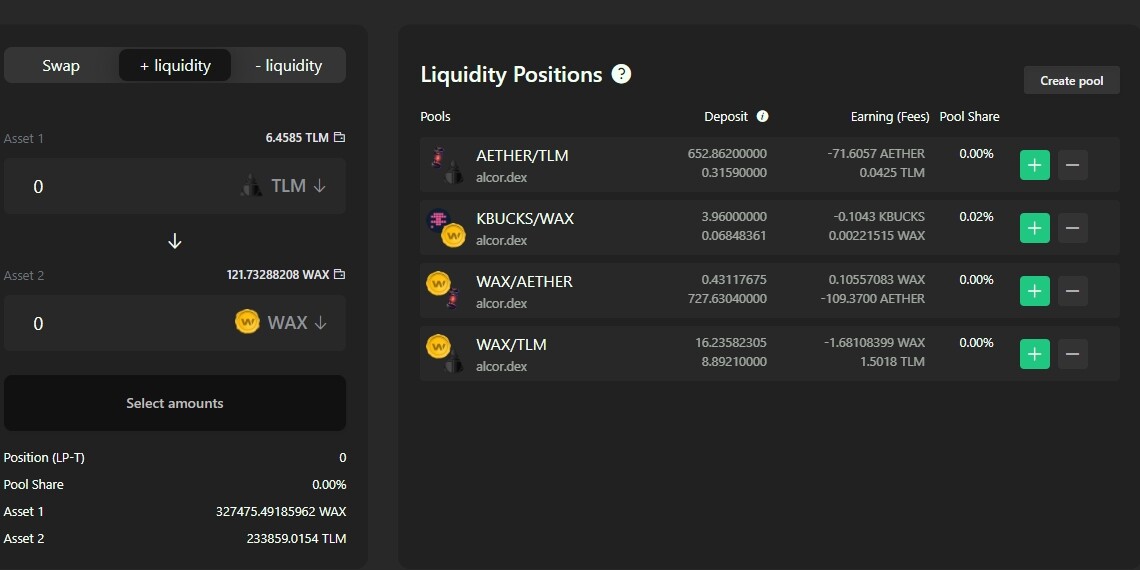Click green plus for KBUCKS/WAX pool

1035,228
